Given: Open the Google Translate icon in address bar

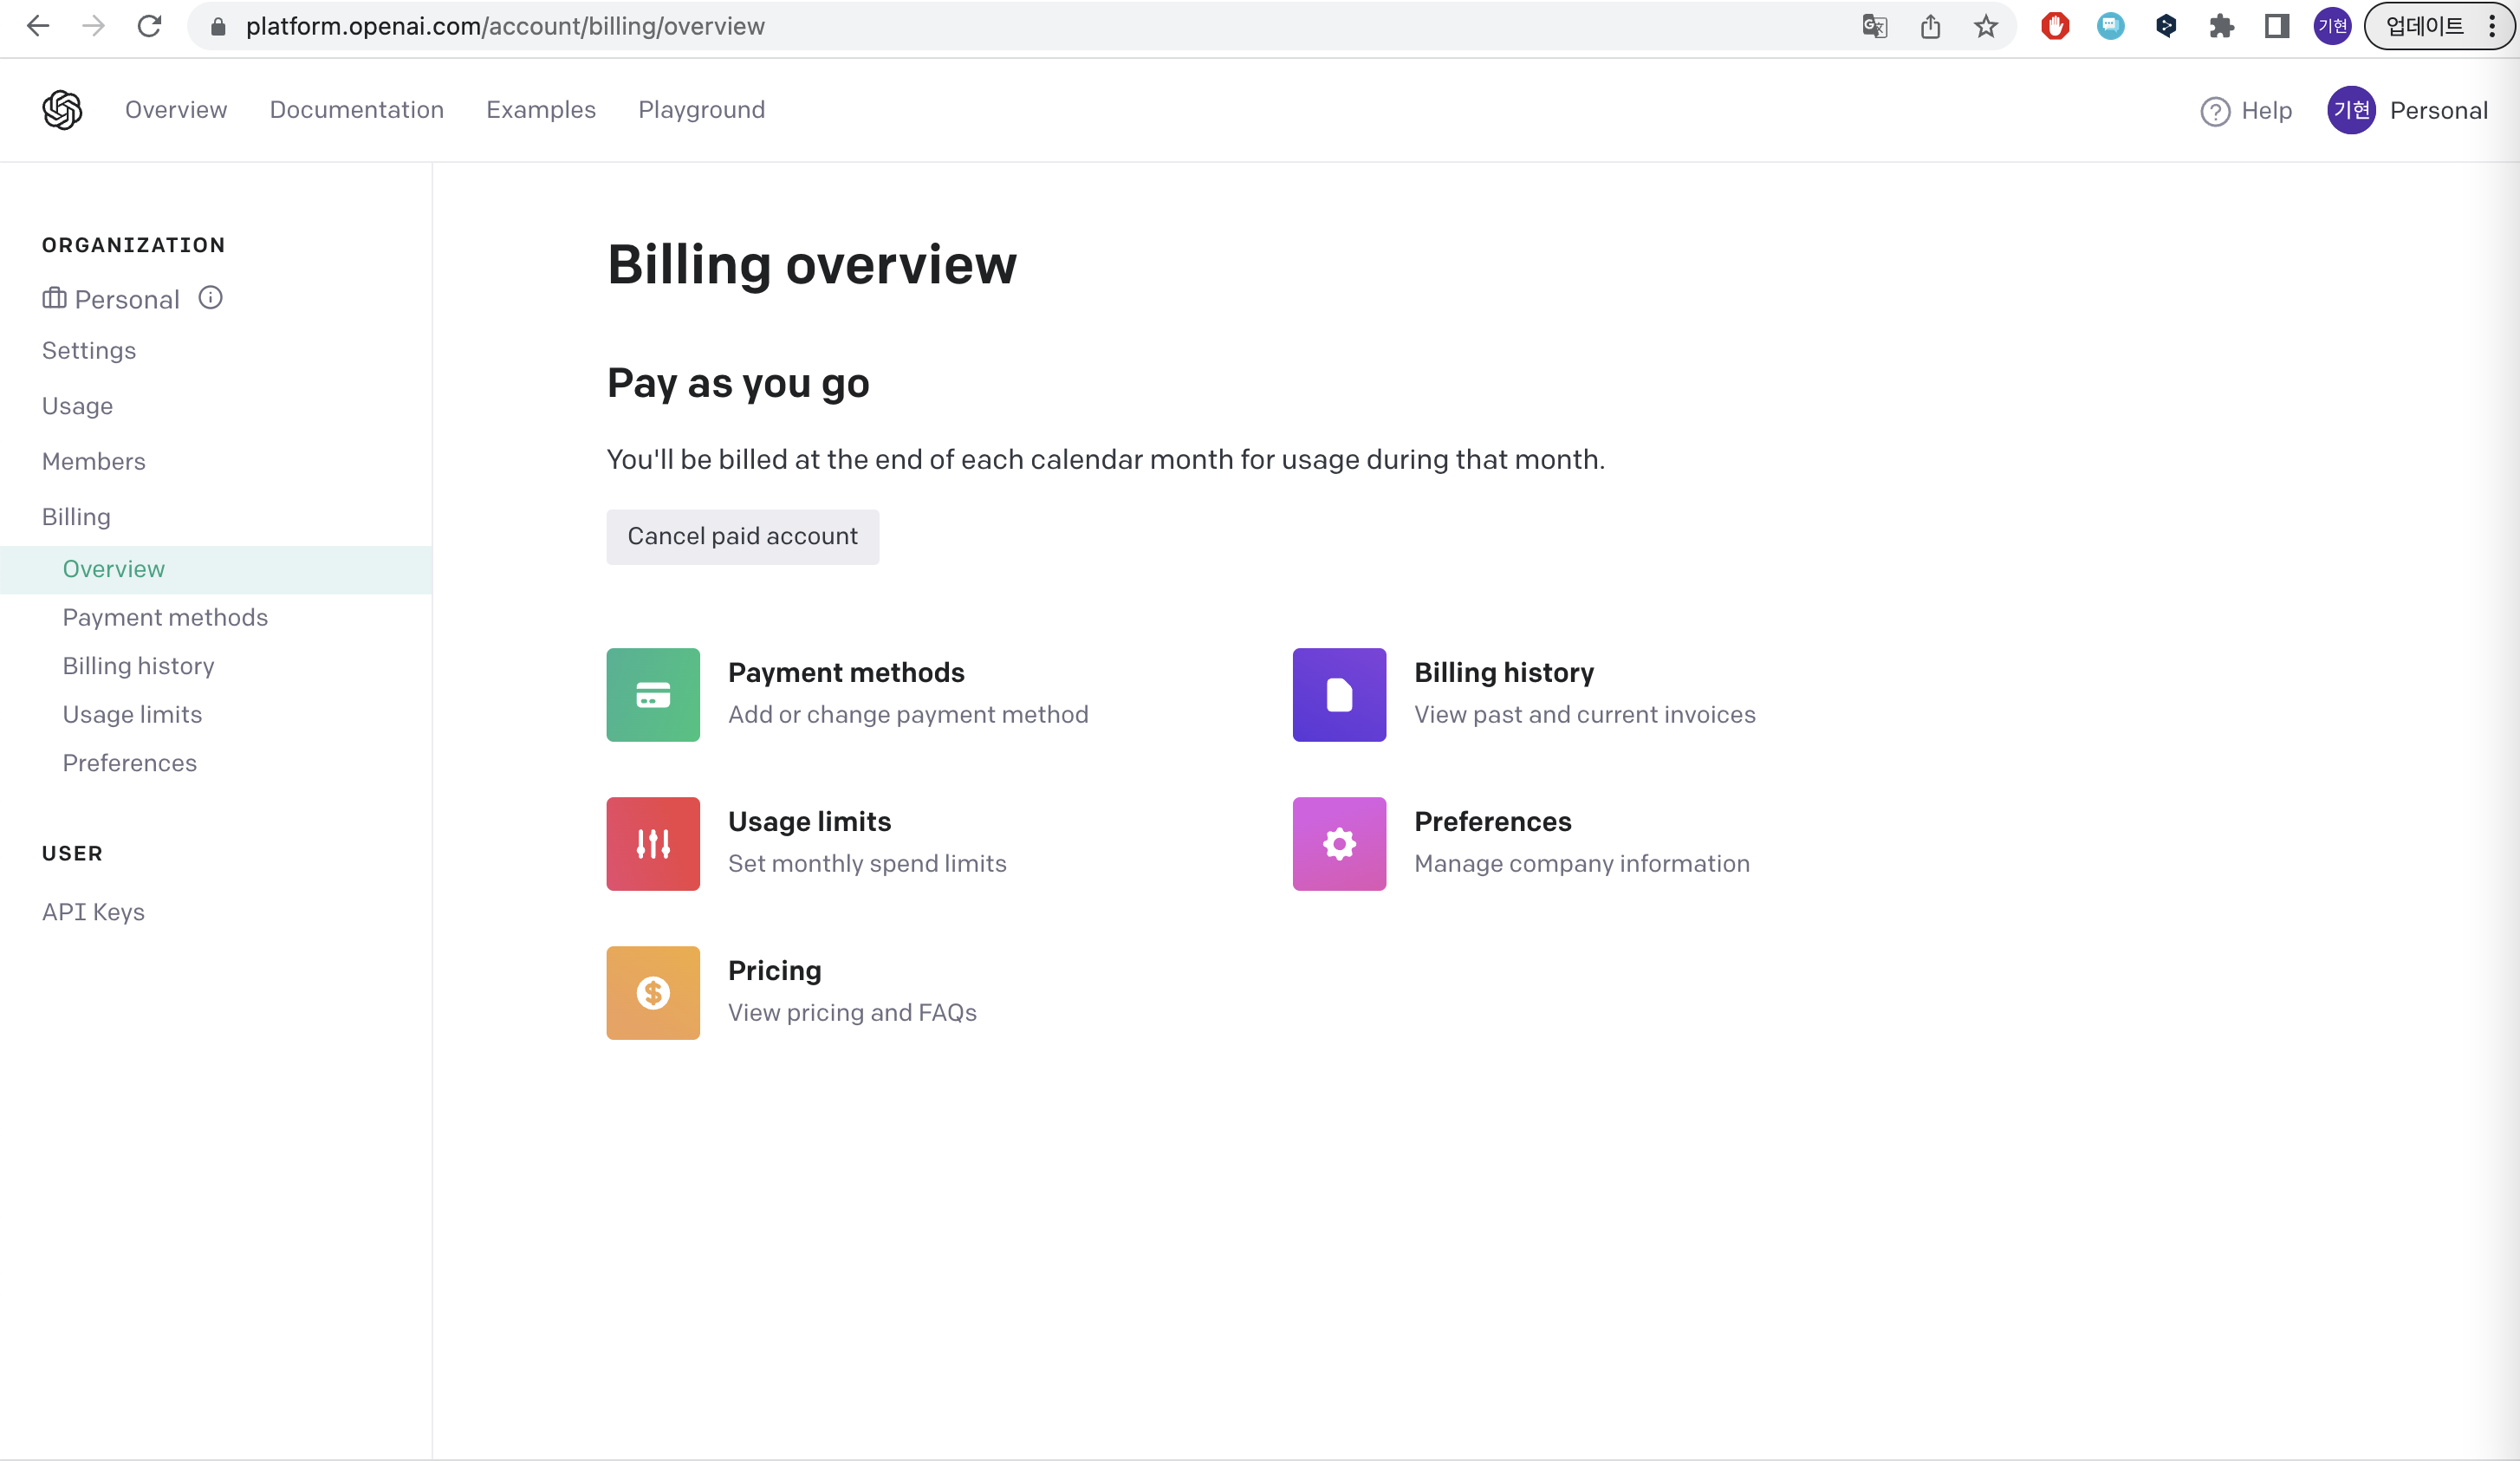Looking at the screenshot, I should [1874, 26].
